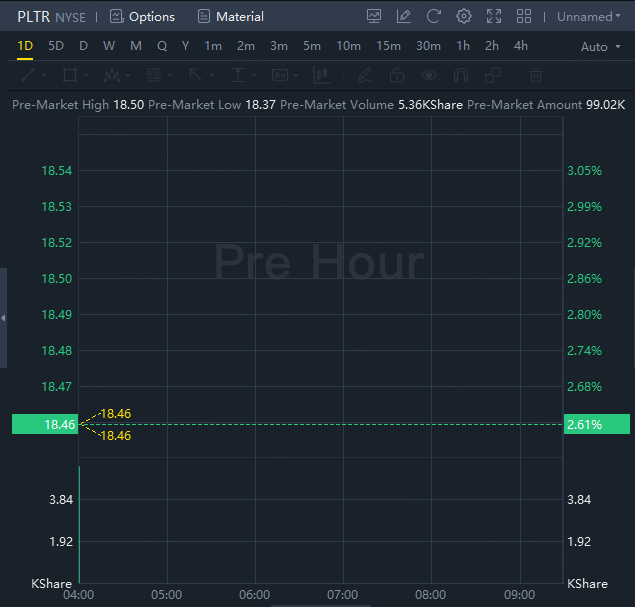
Task: Open the Unnamed template dropdown
Action: pyautogui.click(x=589, y=16)
